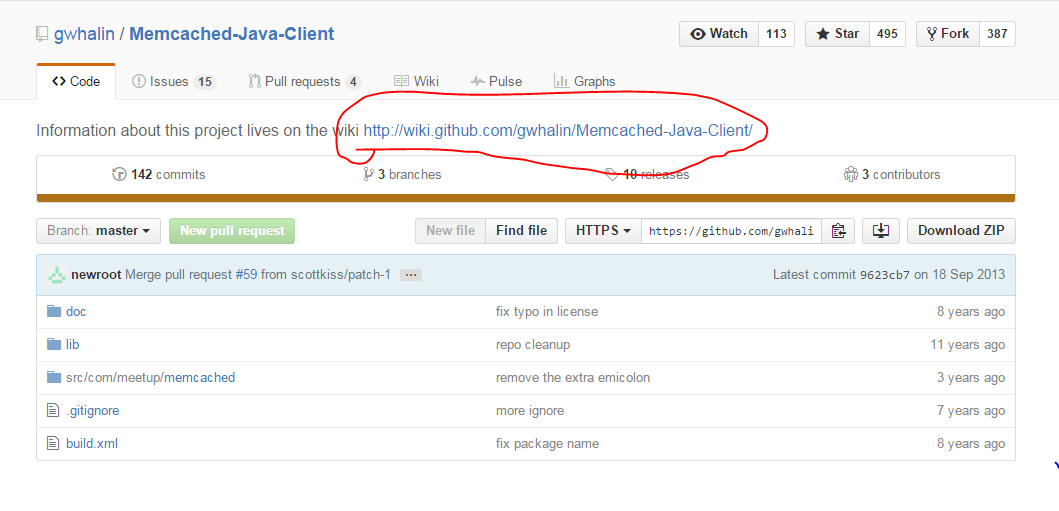1059x511 pixels.
Task: Open the "repo cleanup" commit message
Action: click(533, 345)
